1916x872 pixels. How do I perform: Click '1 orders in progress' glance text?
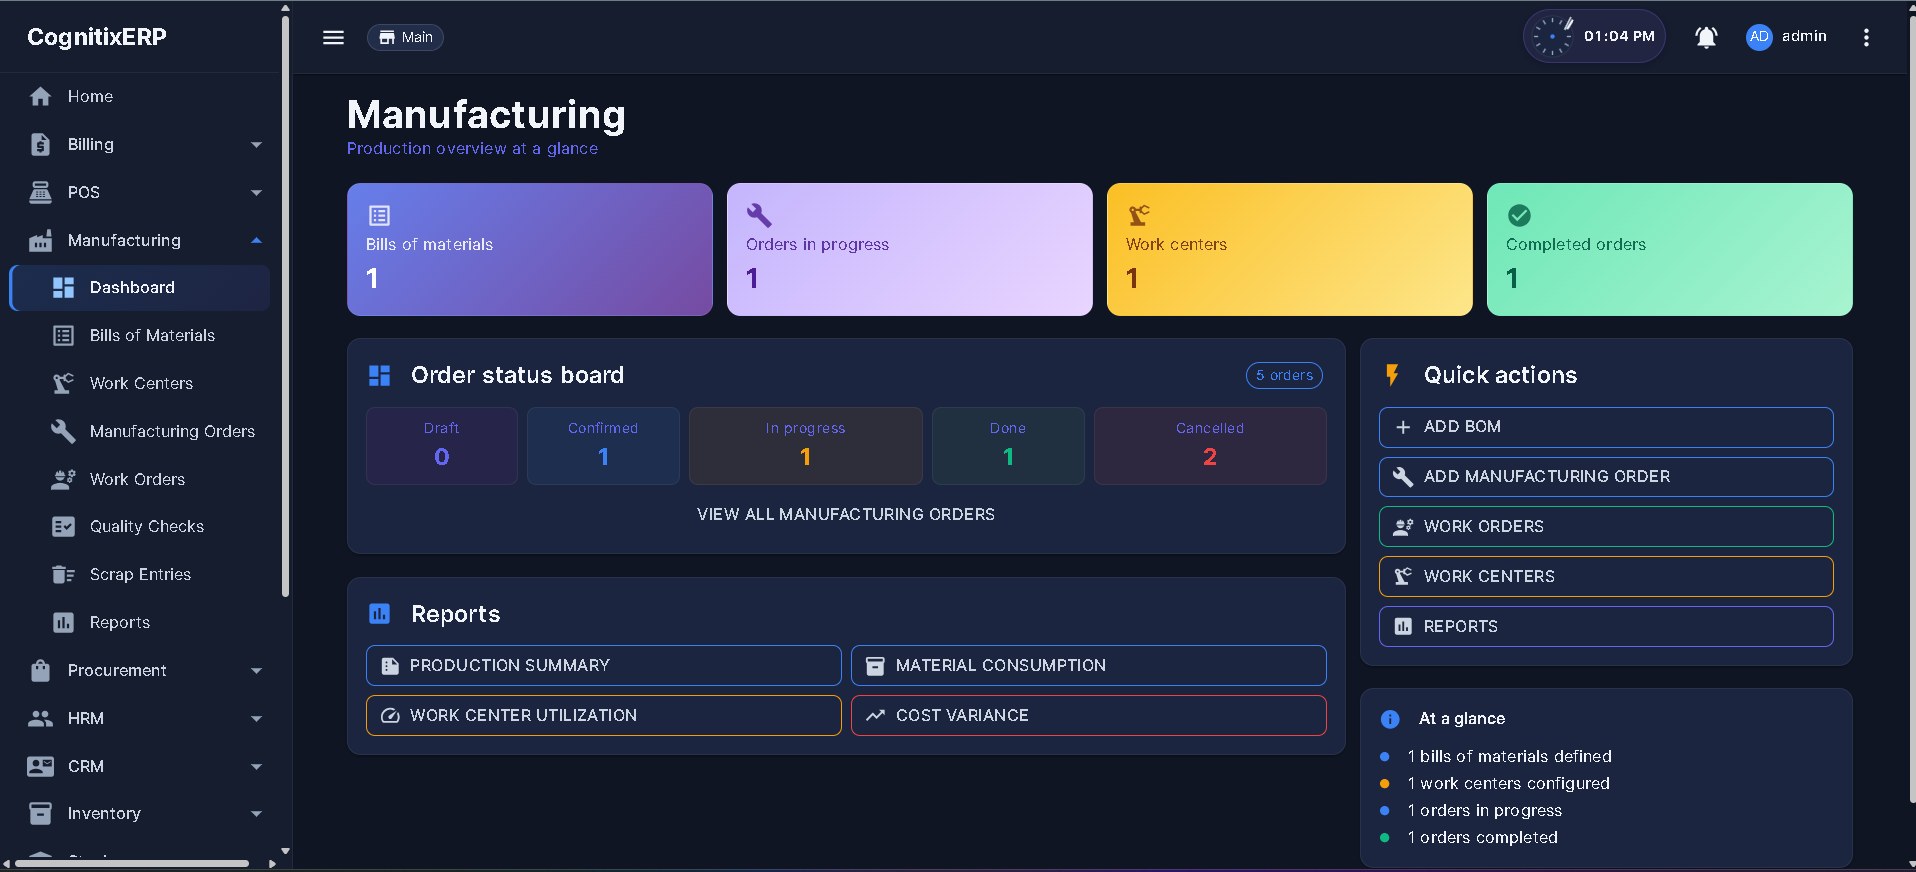pos(1484,811)
